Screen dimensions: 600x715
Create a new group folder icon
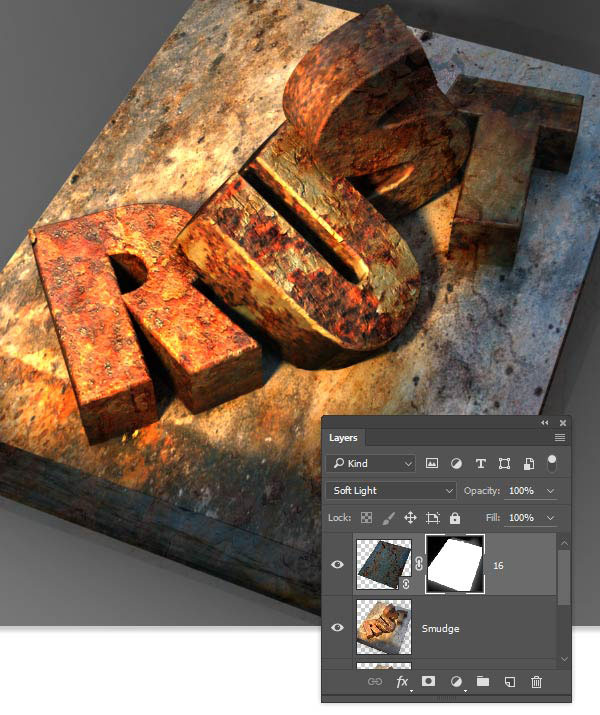pyautogui.click(x=482, y=681)
